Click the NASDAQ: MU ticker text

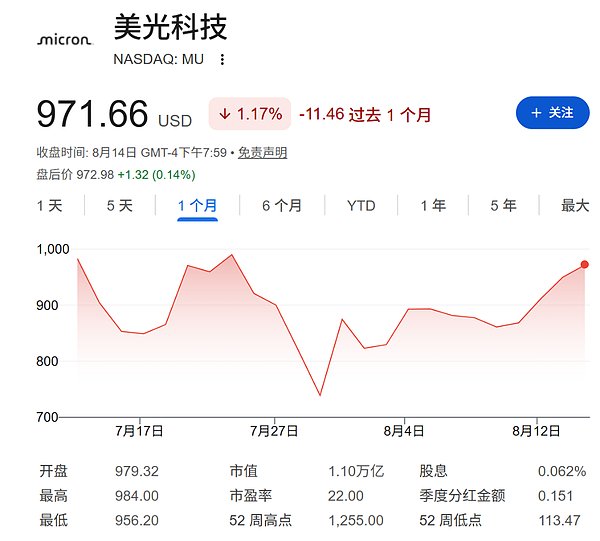point(158,59)
